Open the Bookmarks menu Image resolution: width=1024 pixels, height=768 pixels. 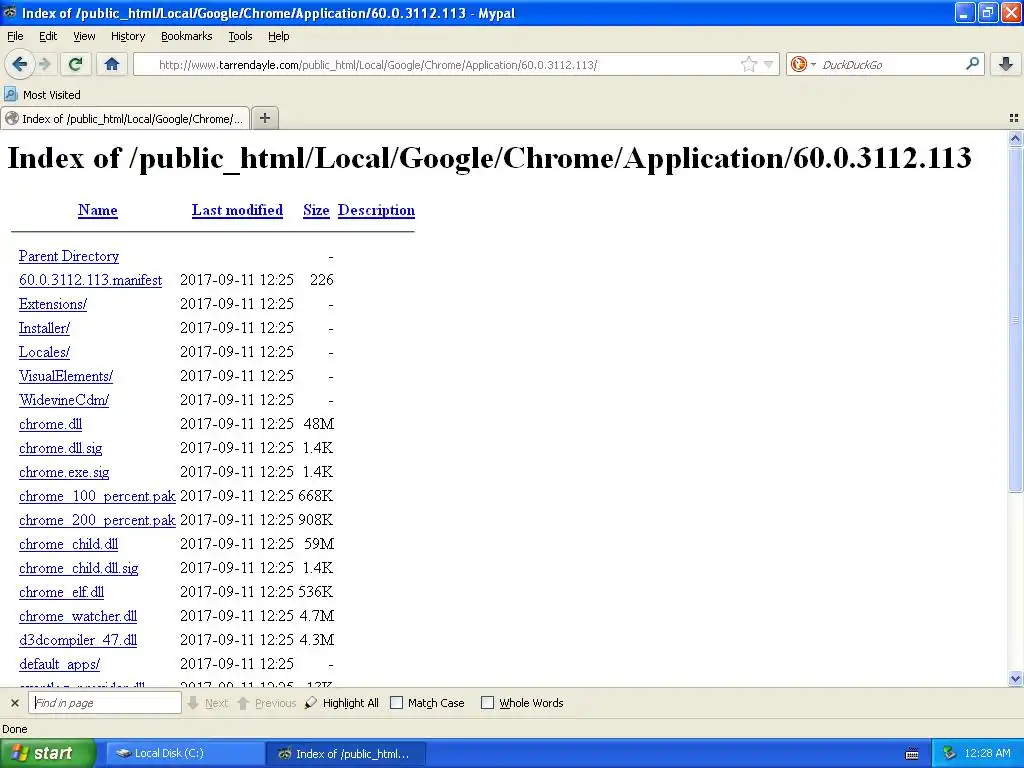click(x=186, y=36)
